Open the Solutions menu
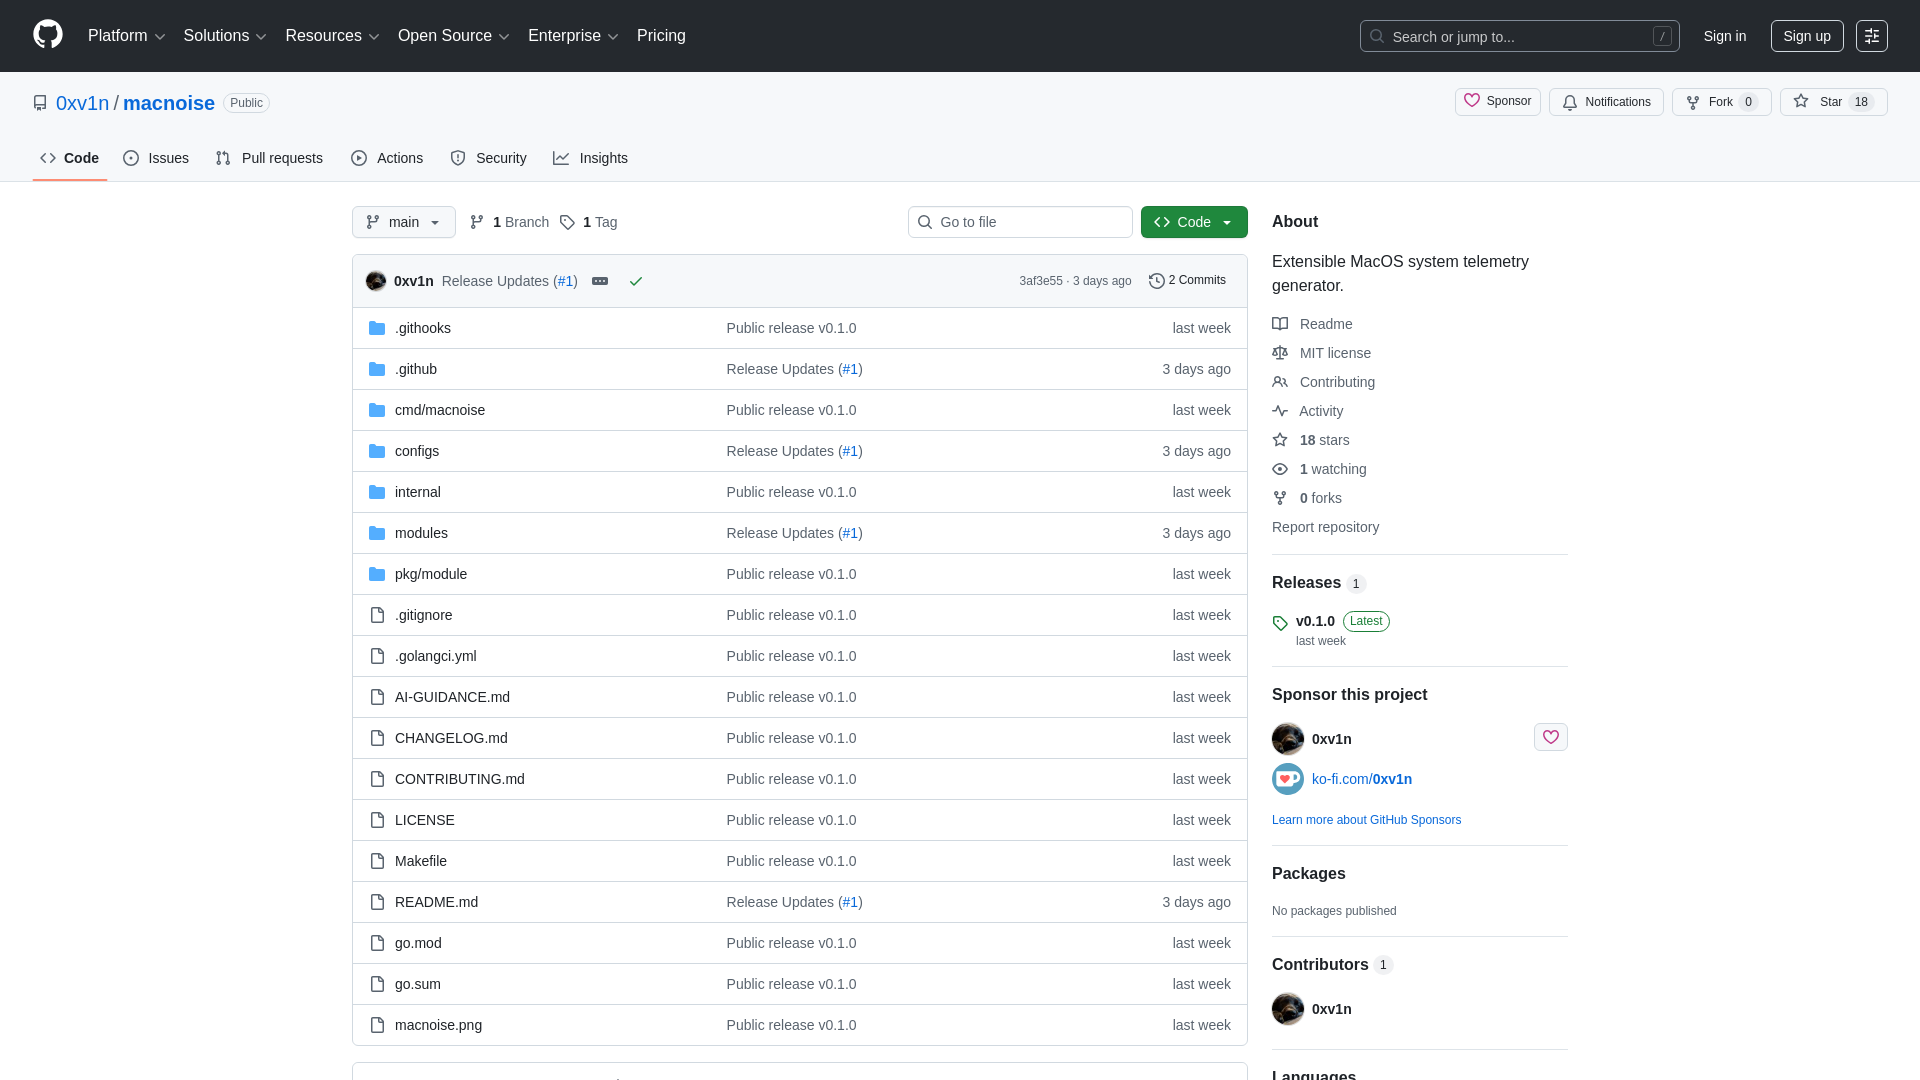Image resolution: width=1920 pixels, height=1080 pixels. [224, 36]
